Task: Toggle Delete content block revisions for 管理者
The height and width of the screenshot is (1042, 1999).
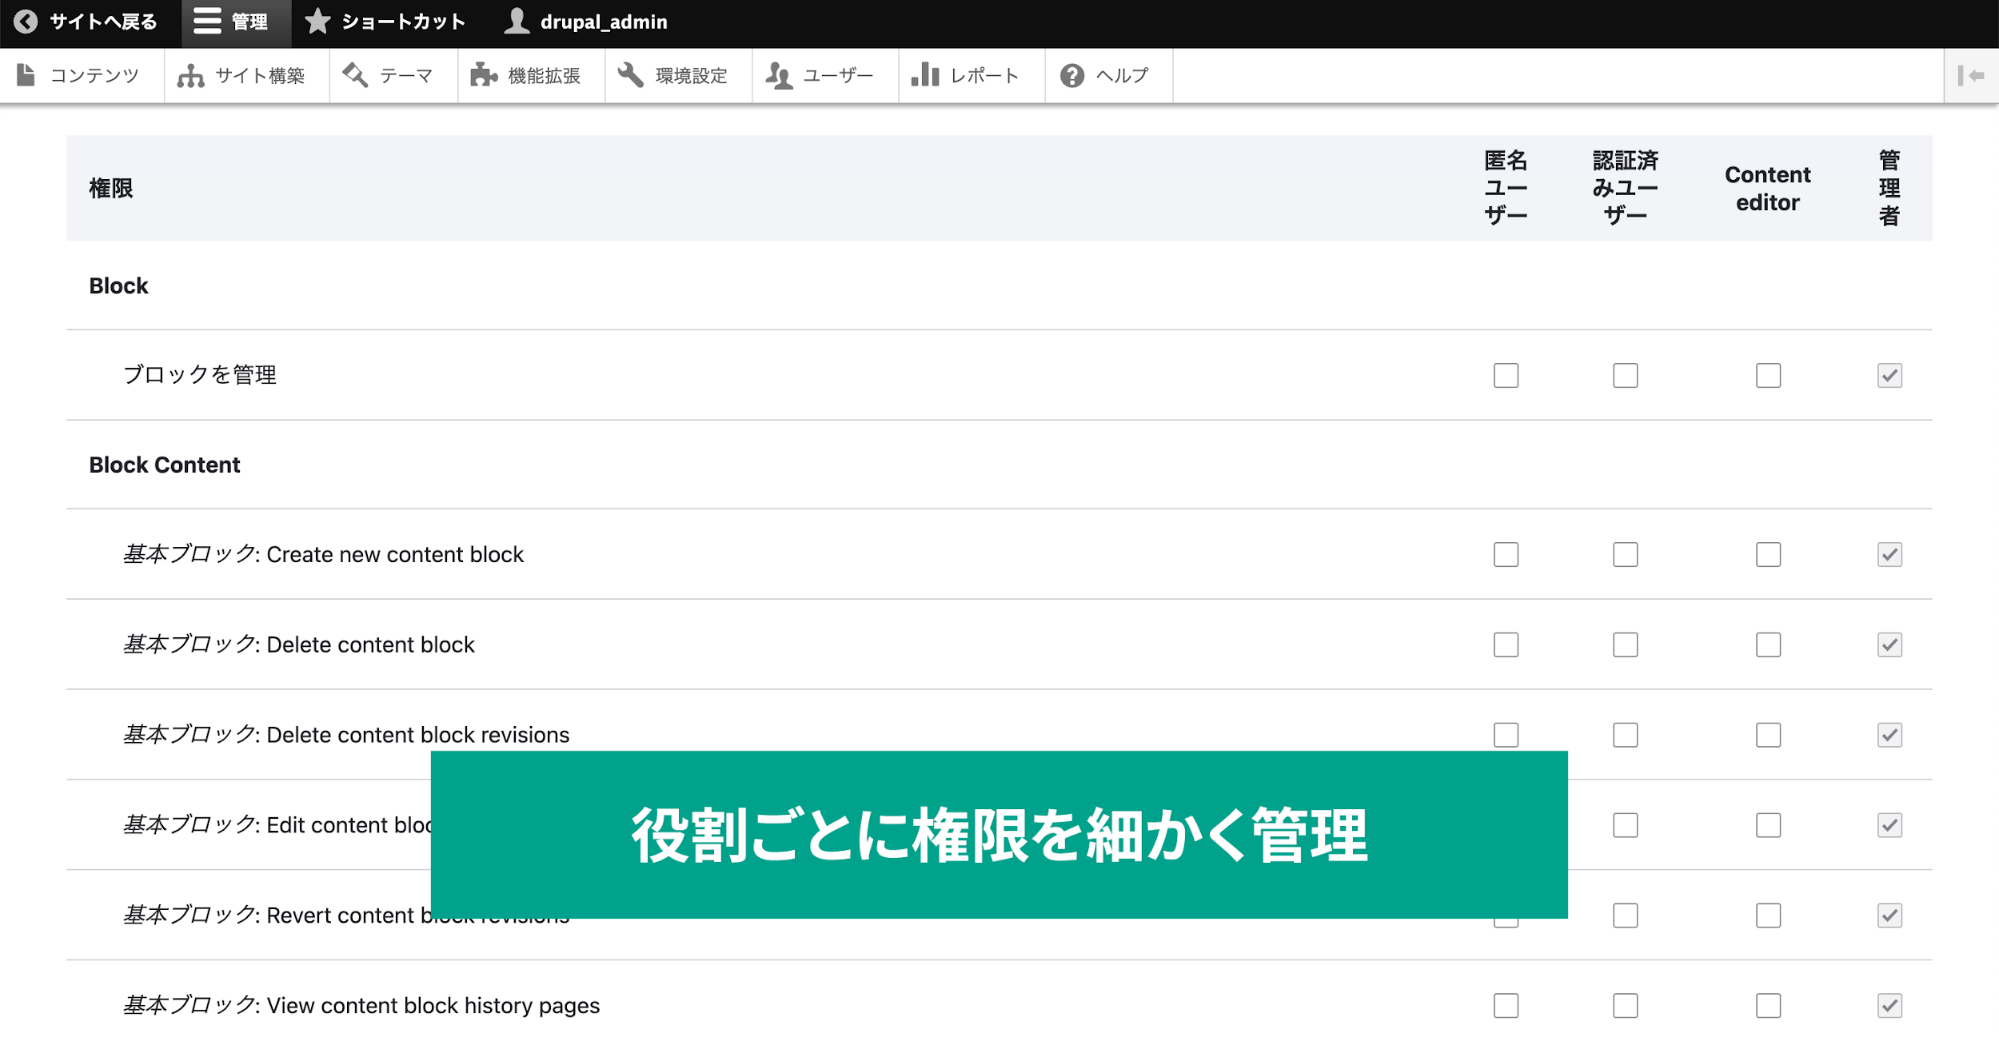Action: click(1889, 734)
